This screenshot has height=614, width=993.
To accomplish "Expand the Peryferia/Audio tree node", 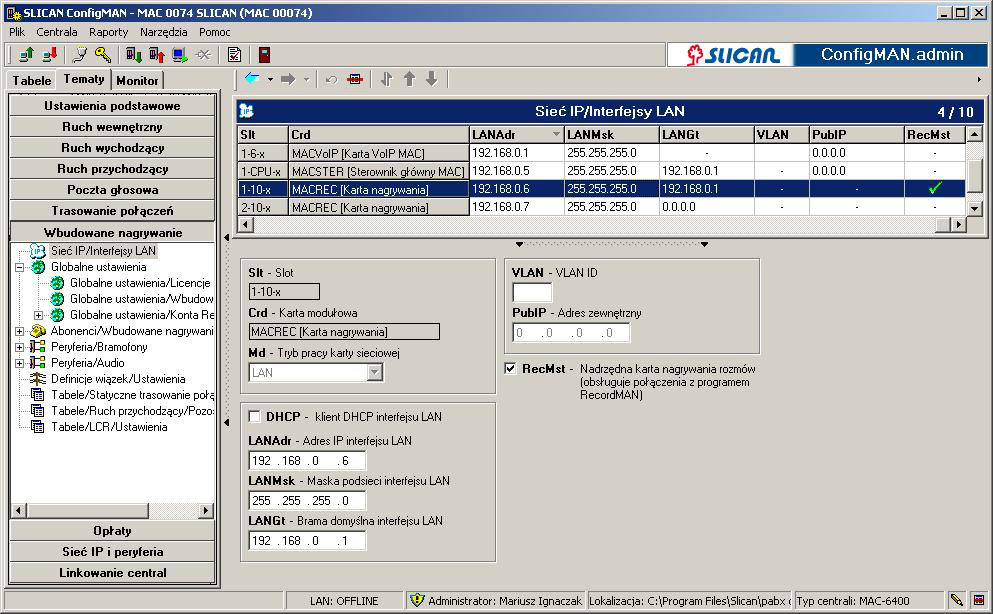I will coord(20,363).
